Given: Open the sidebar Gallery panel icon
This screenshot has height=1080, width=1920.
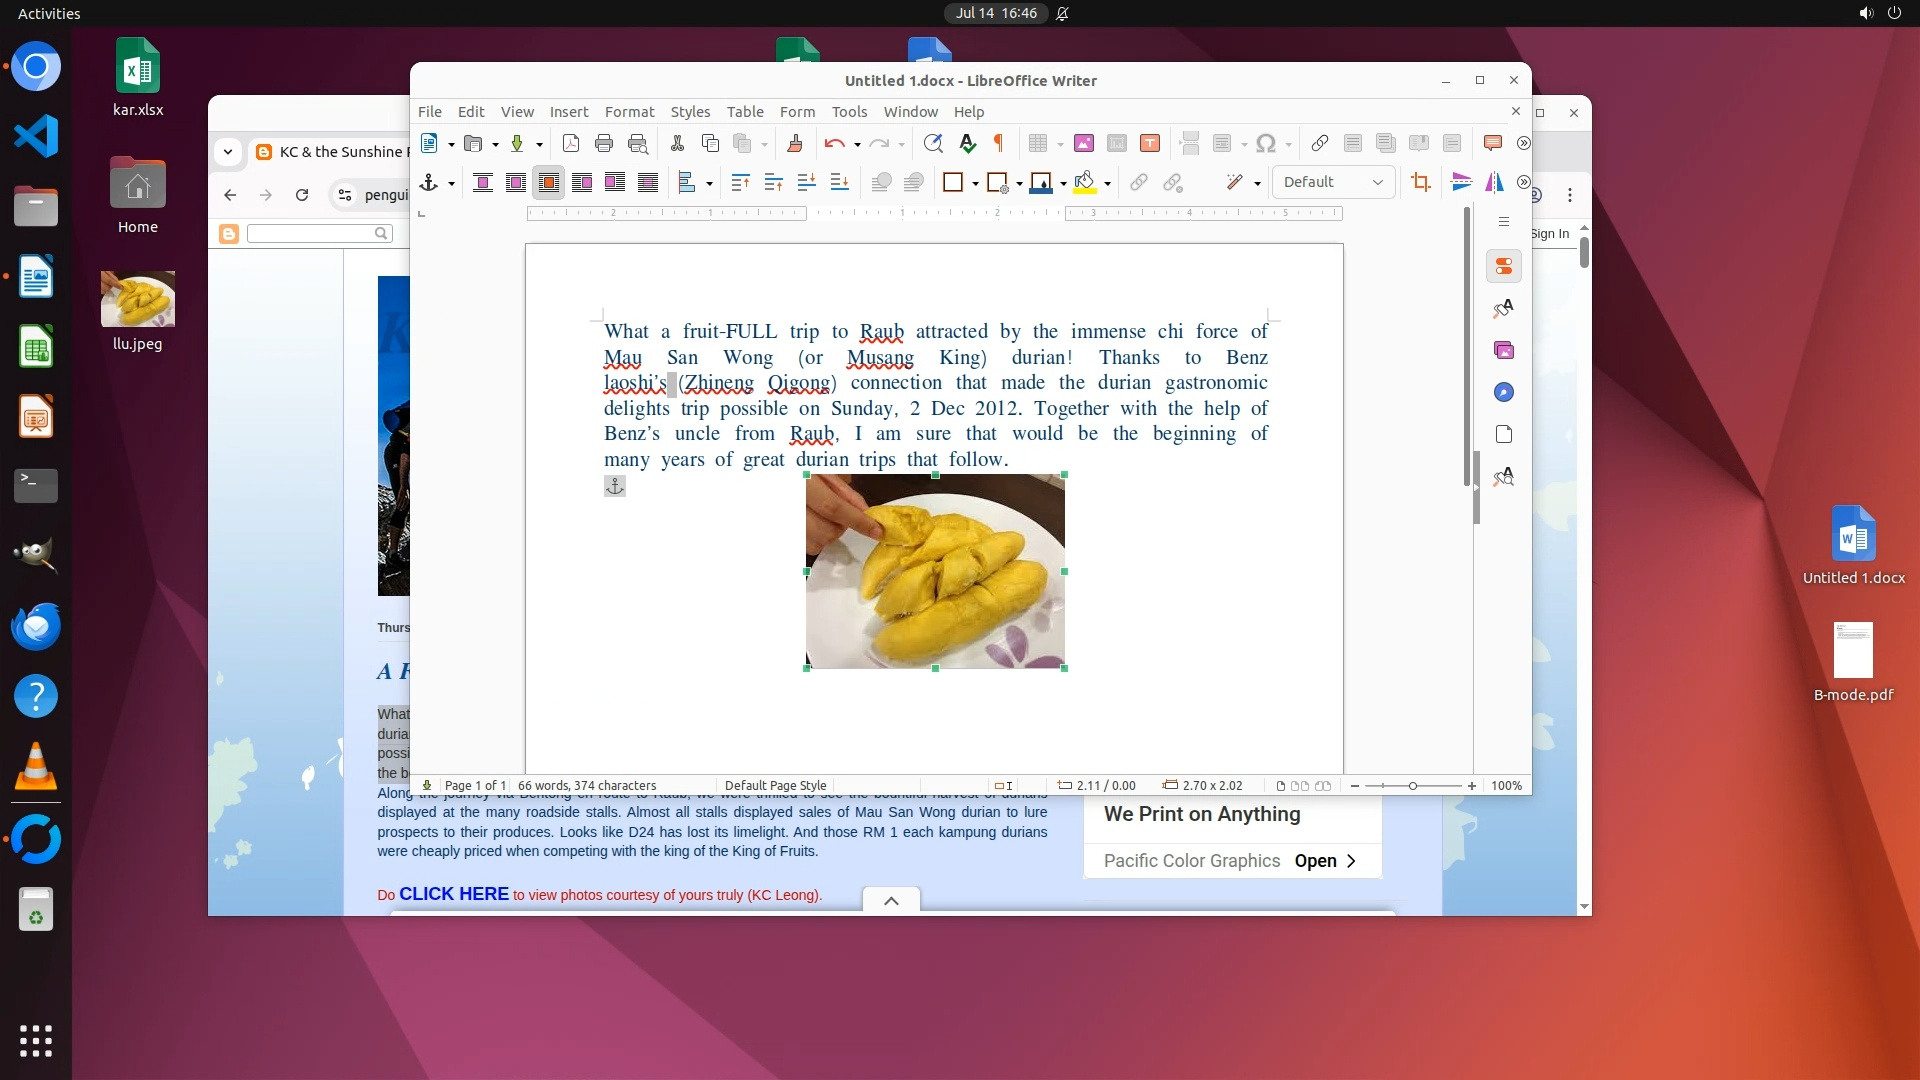Looking at the screenshot, I should click(1503, 350).
